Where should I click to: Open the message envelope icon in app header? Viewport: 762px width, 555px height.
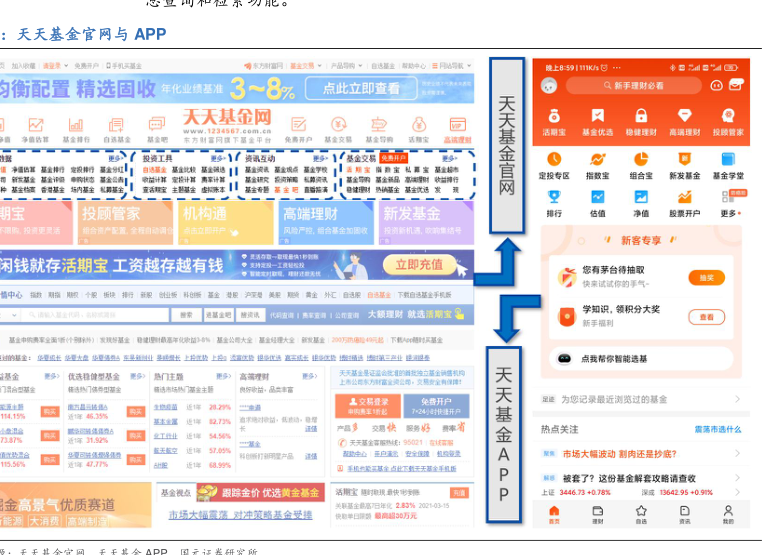(x=736, y=85)
